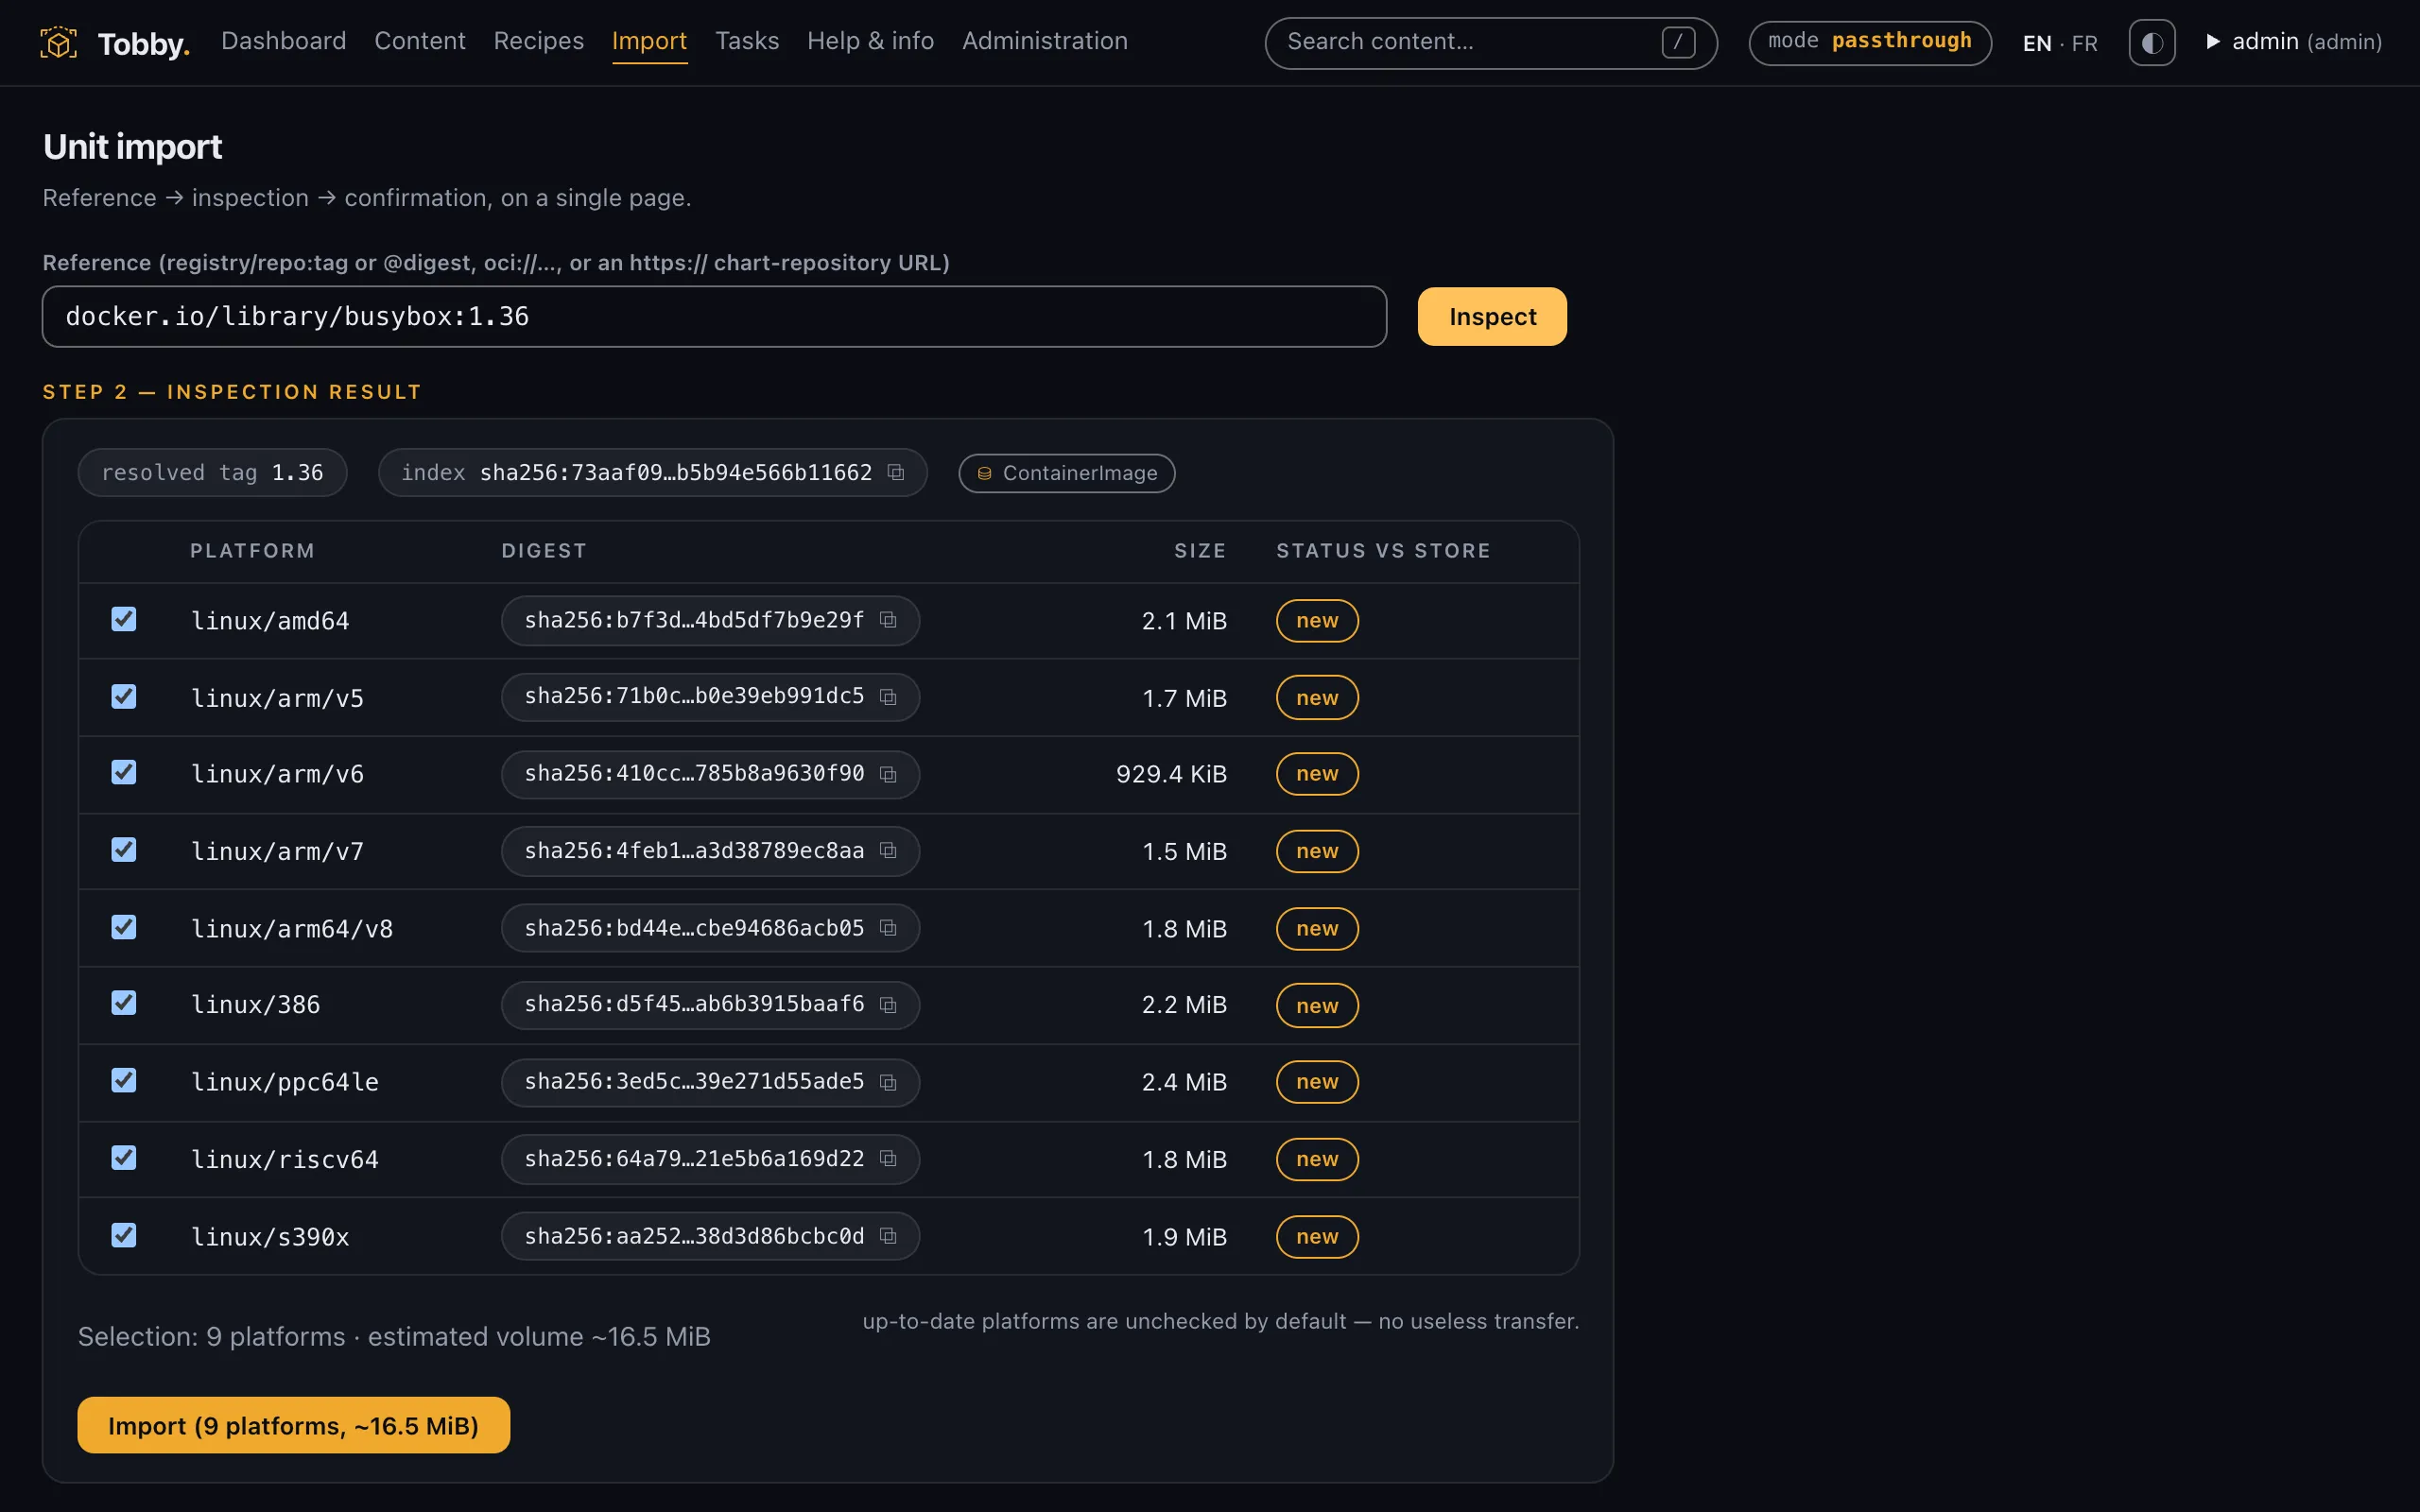The height and width of the screenshot is (1512, 2420).
Task: Click the STATUS VS STORE column header
Action: click(1384, 551)
